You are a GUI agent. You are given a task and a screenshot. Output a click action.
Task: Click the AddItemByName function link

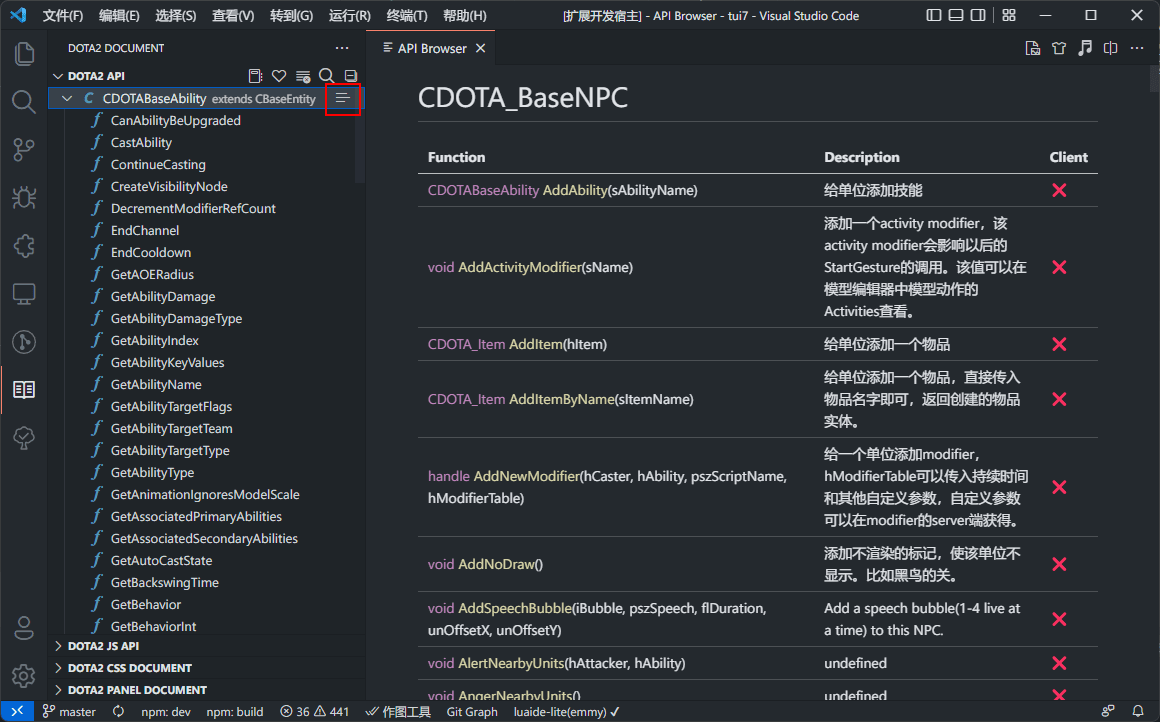(562, 399)
